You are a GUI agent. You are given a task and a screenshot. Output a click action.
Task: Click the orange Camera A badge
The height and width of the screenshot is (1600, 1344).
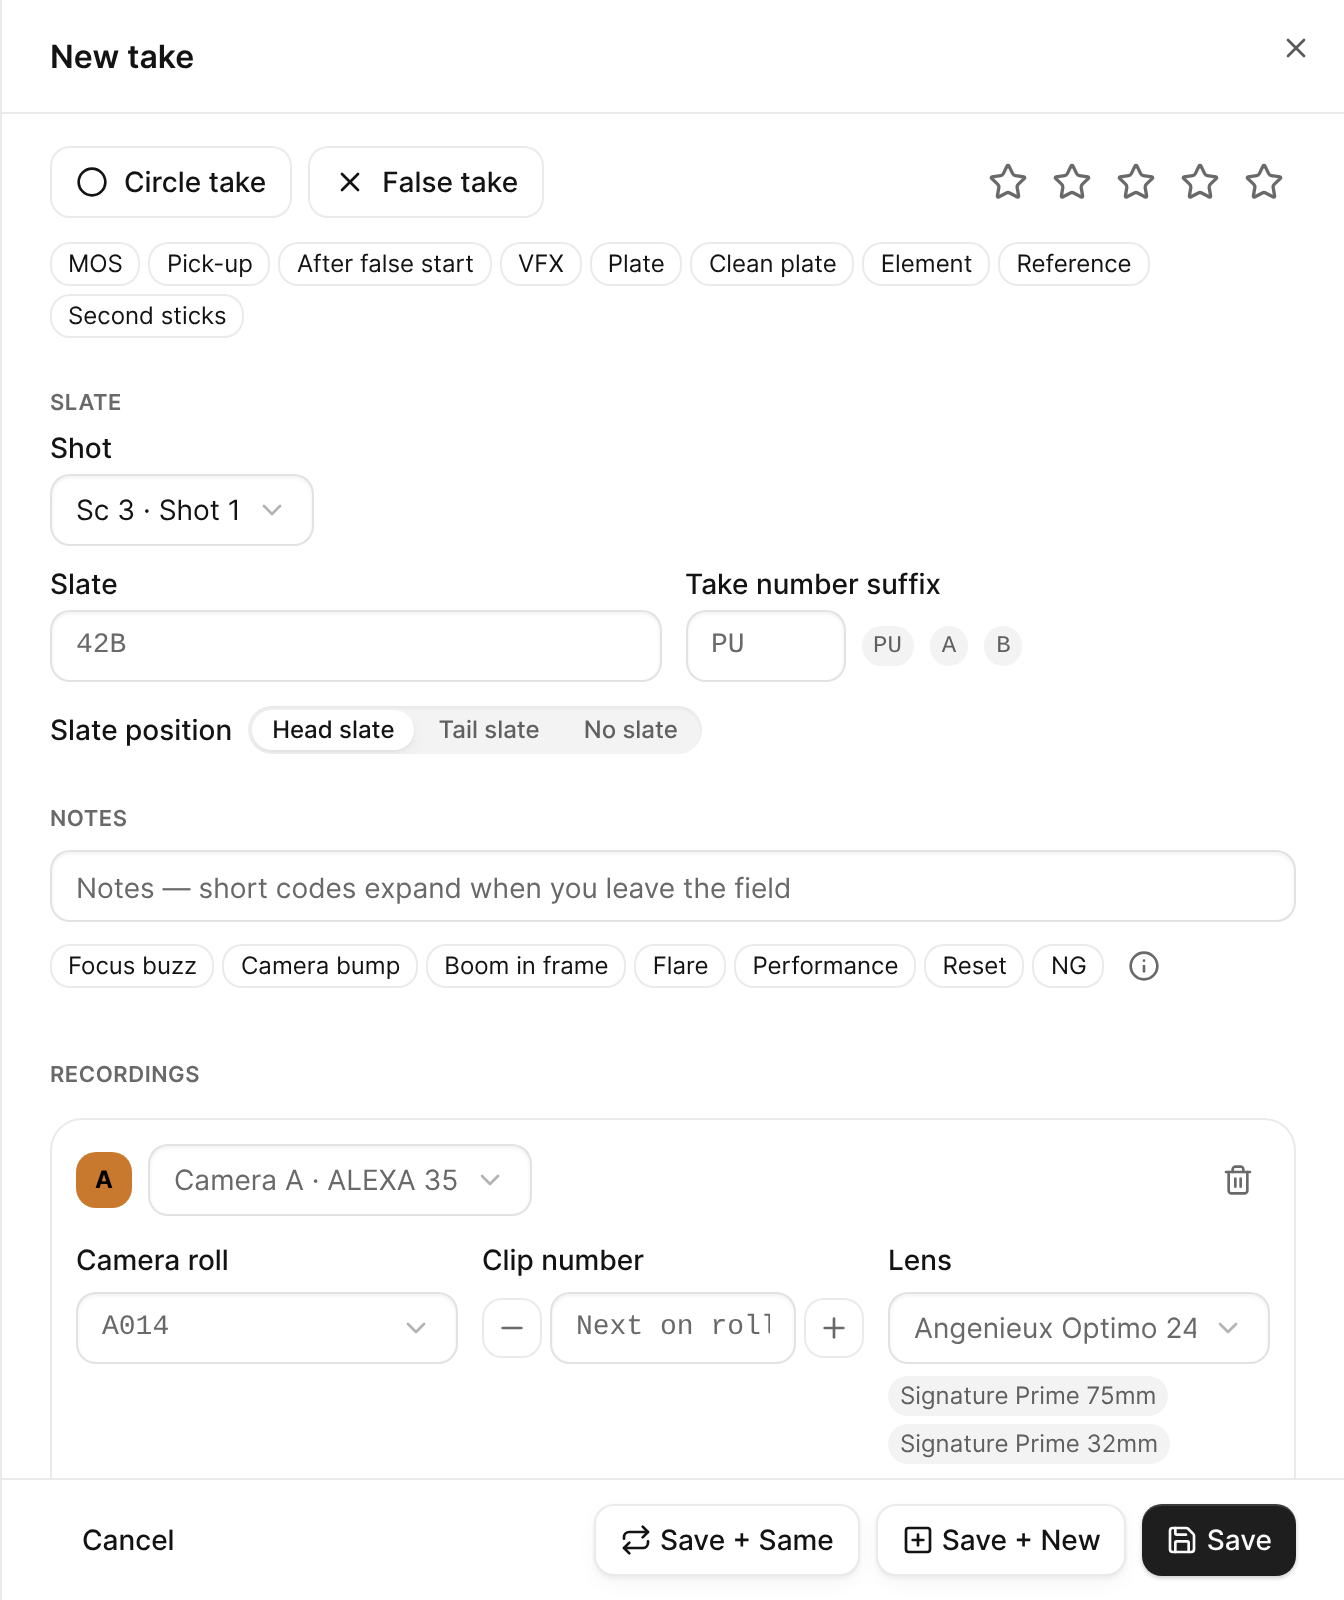click(104, 1180)
